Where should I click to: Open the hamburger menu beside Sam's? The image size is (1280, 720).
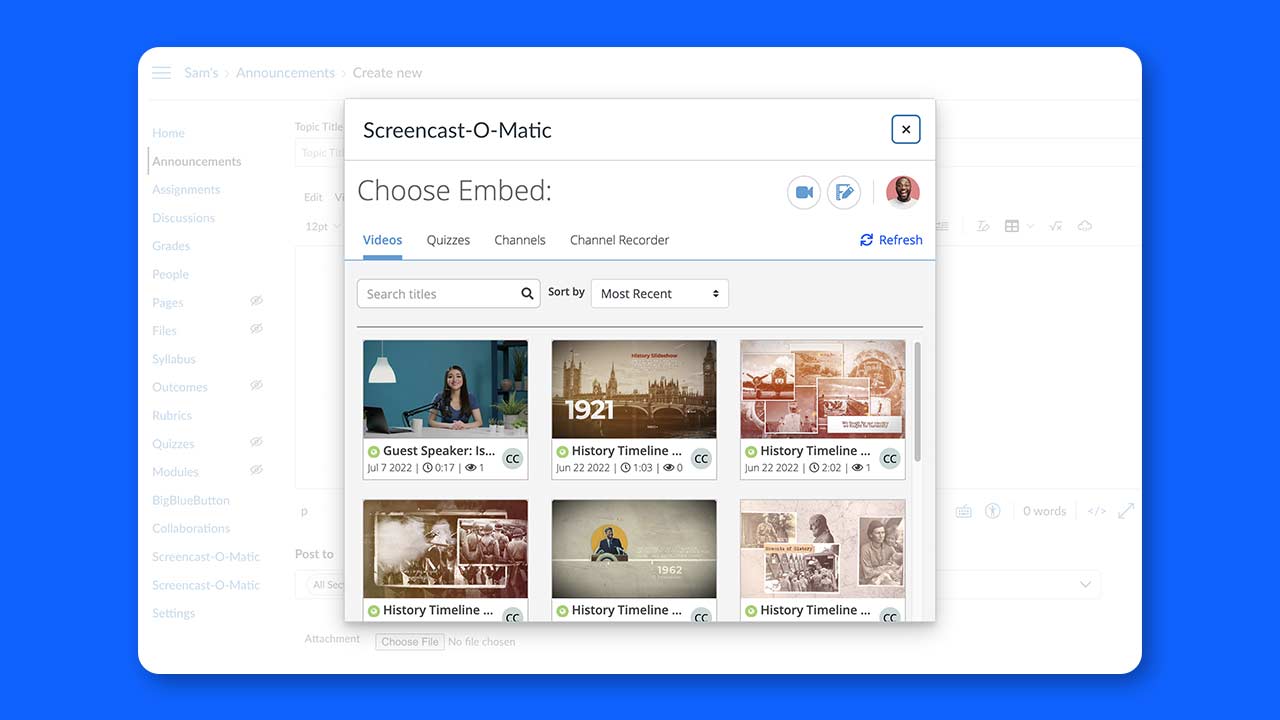pos(161,73)
